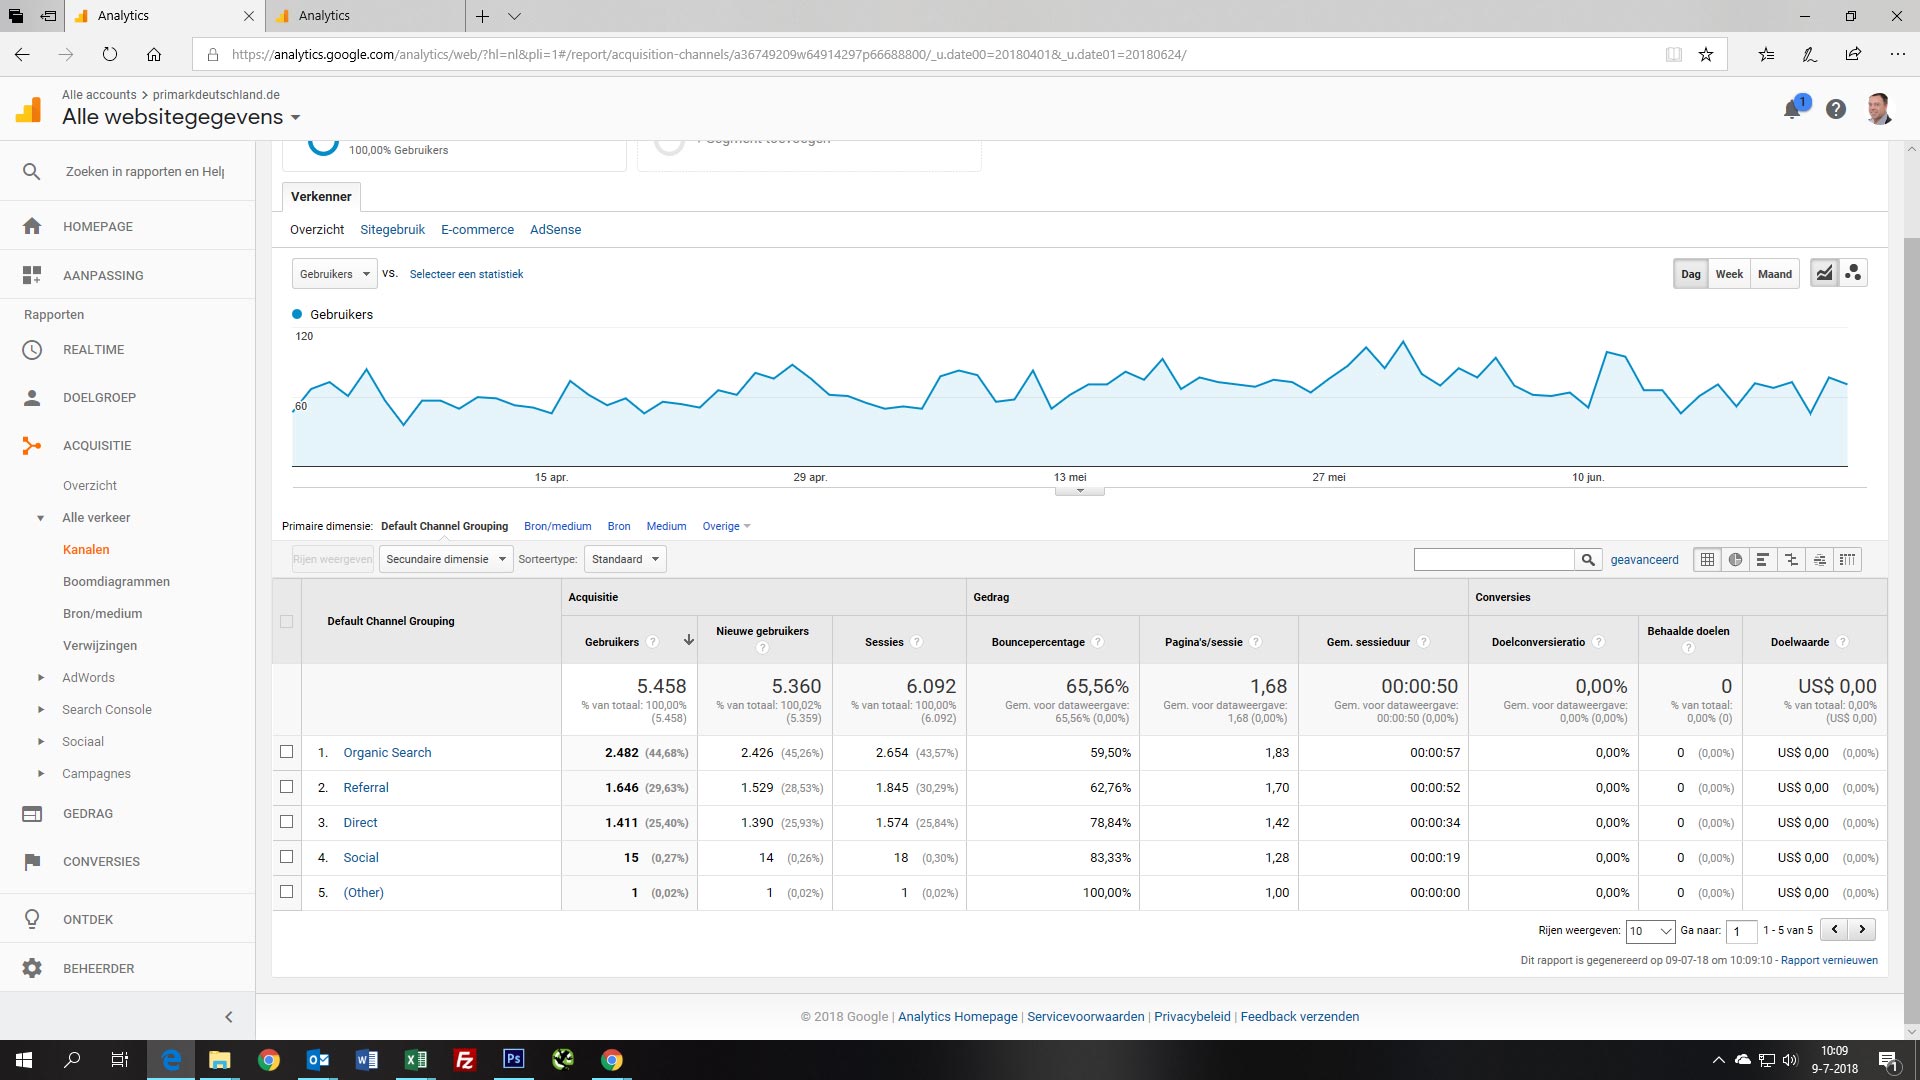Screen dimensions: 1920x1080
Task: Switch to line chart view icon
Action: 1825,273
